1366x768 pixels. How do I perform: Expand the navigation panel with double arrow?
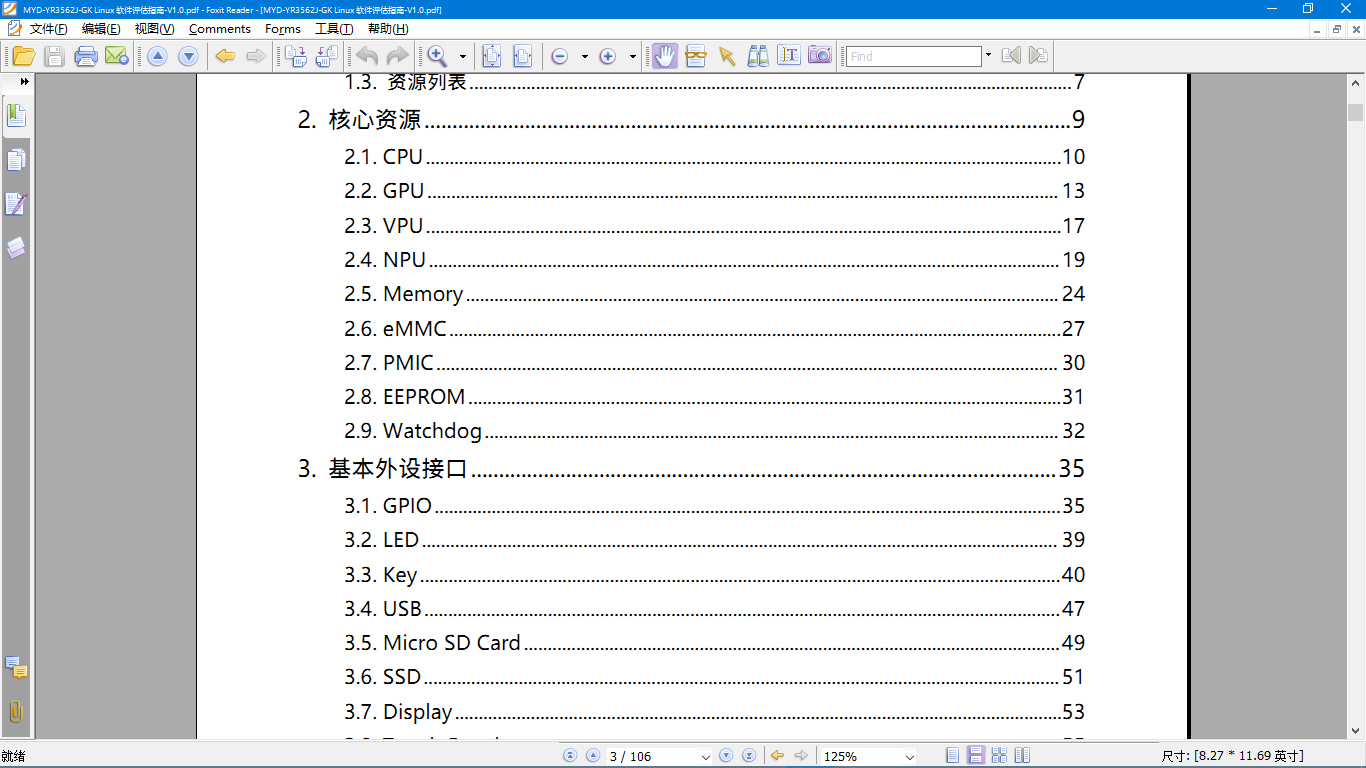[24, 81]
